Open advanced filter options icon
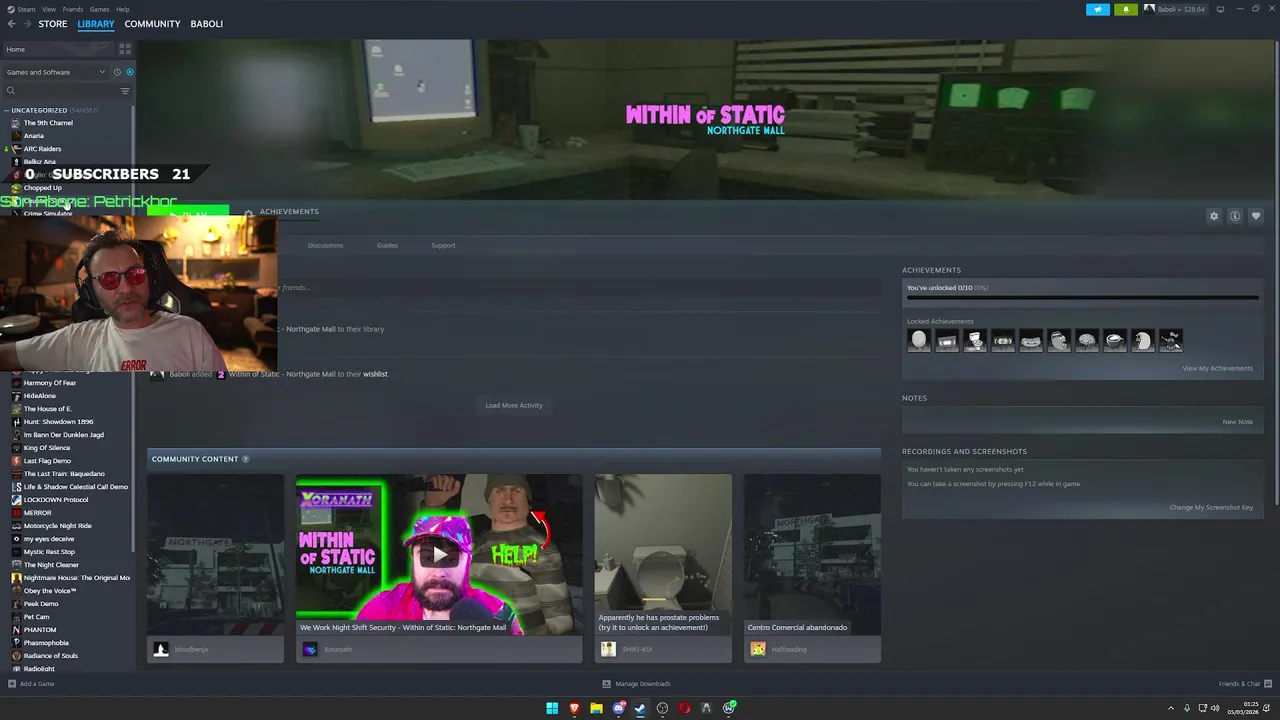This screenshot has height=720, width=1280. tap(125, 91)
